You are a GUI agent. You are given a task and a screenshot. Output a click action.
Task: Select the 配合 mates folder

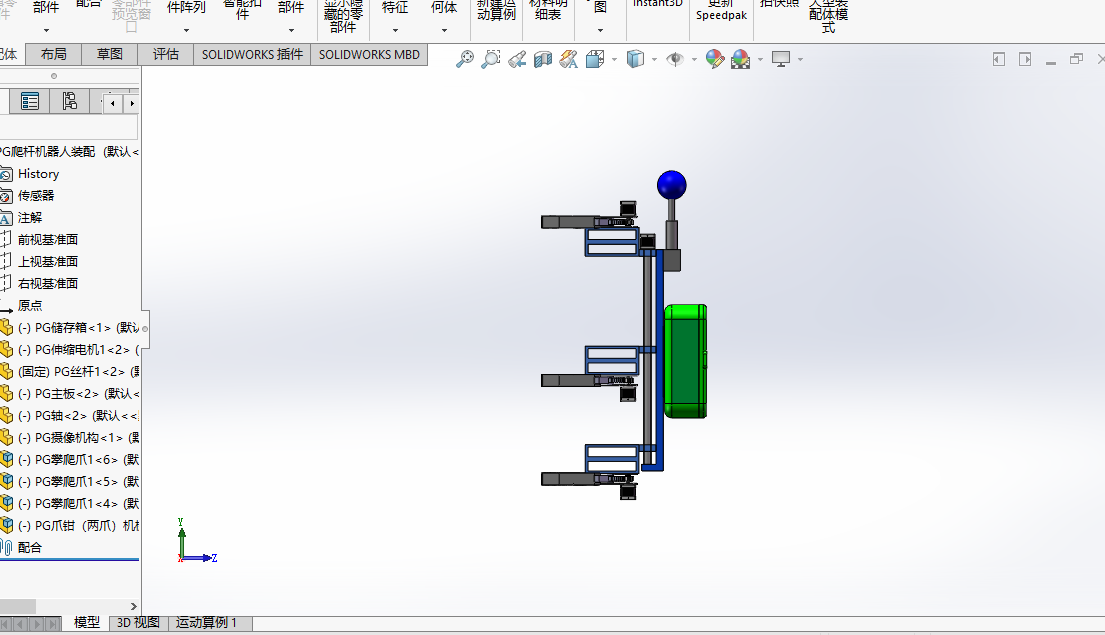(30, 547)
